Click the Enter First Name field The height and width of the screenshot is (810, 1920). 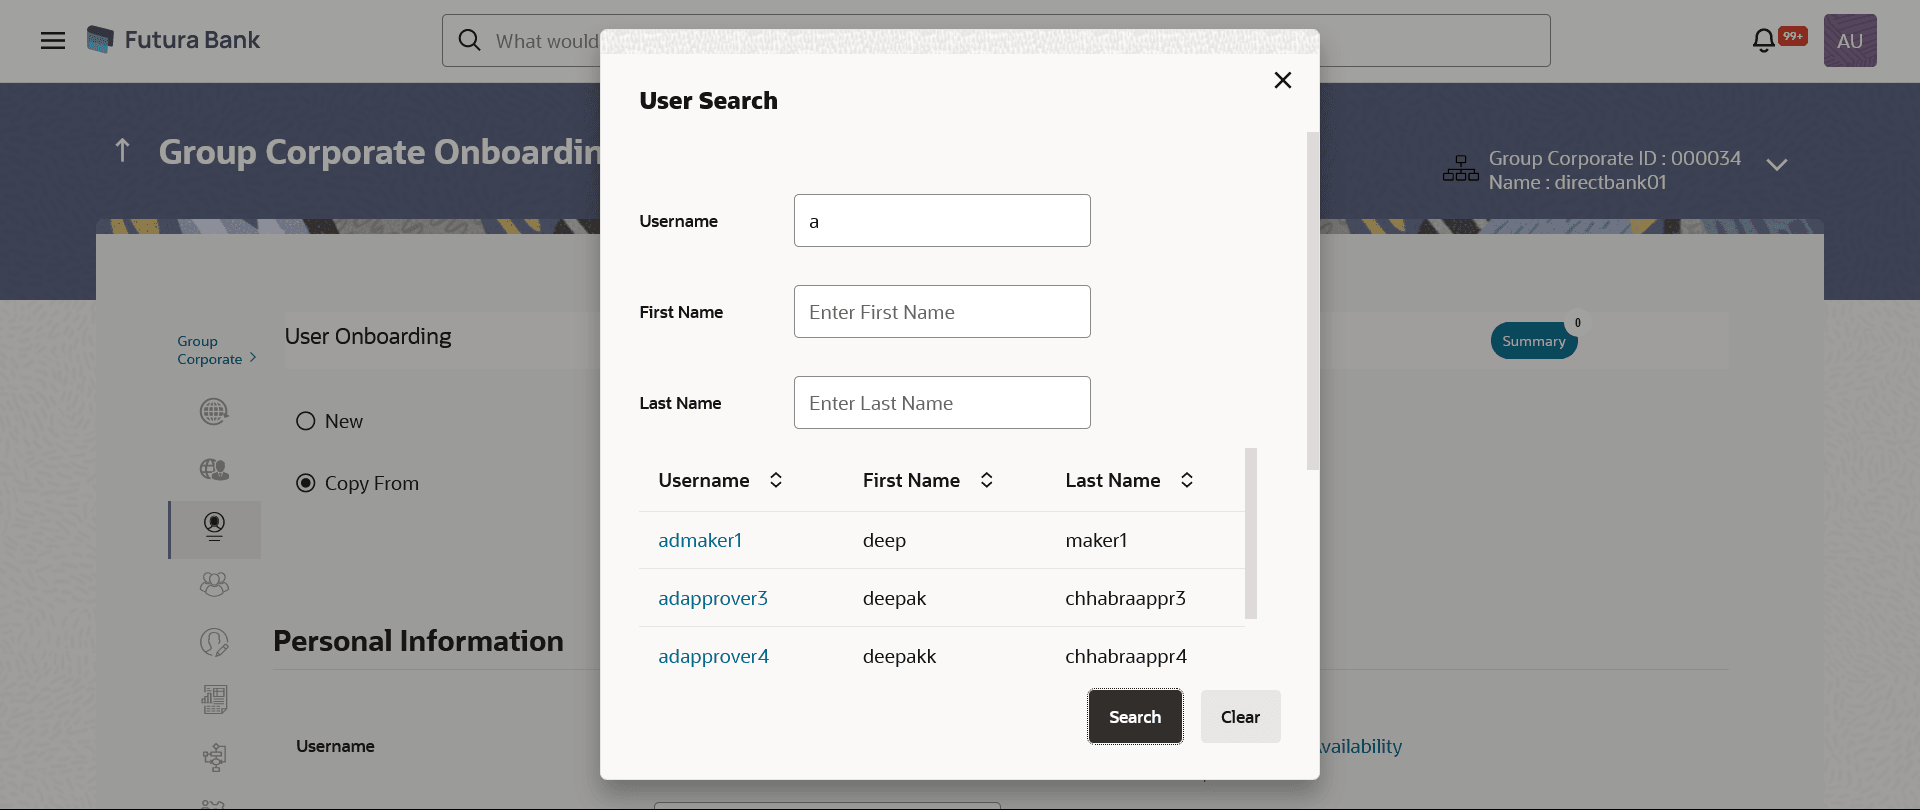coord(942,312)
